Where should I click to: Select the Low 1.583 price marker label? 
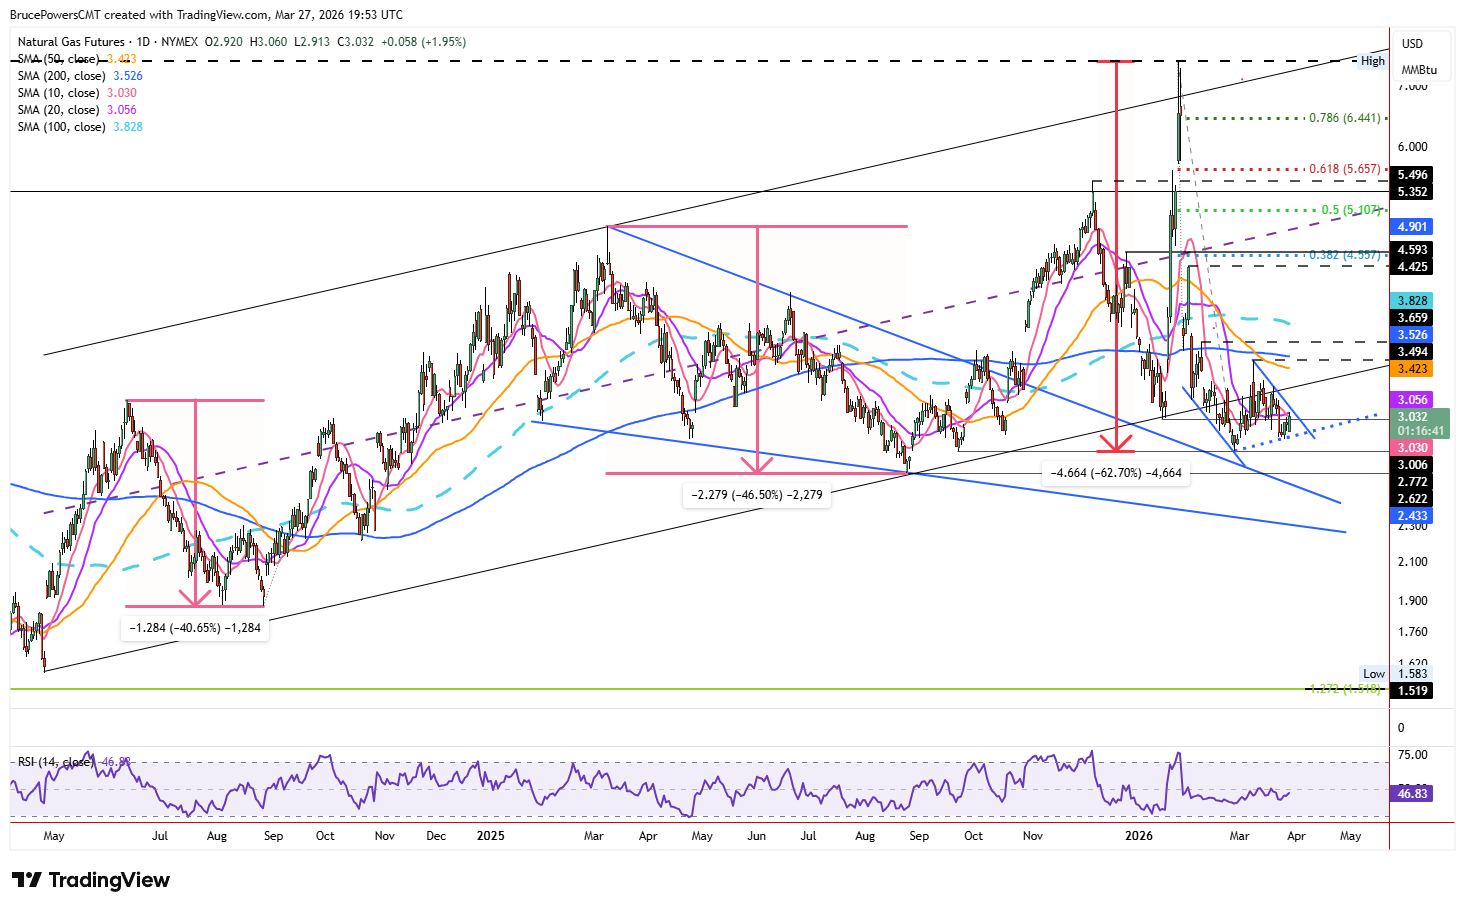[x=1396, y=674]
